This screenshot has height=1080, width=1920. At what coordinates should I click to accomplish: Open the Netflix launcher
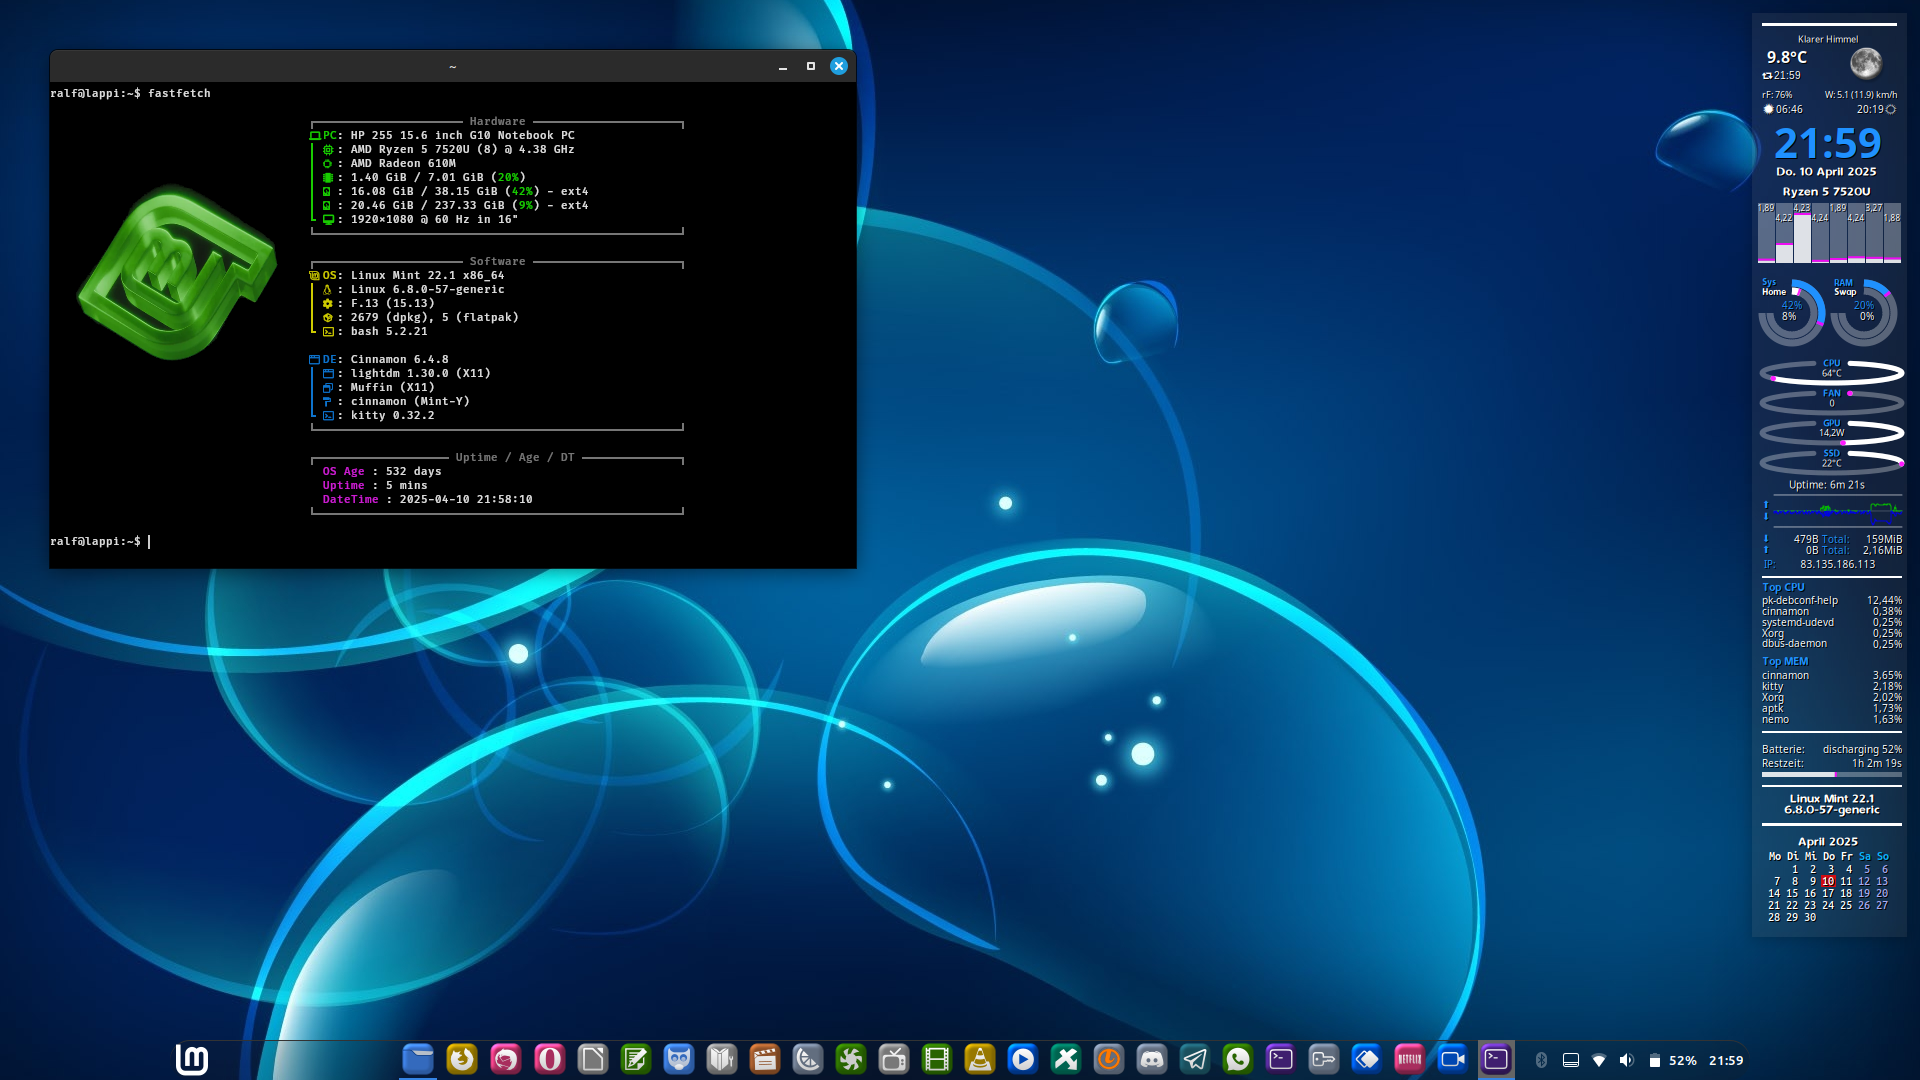[x=1409, y=1059]
